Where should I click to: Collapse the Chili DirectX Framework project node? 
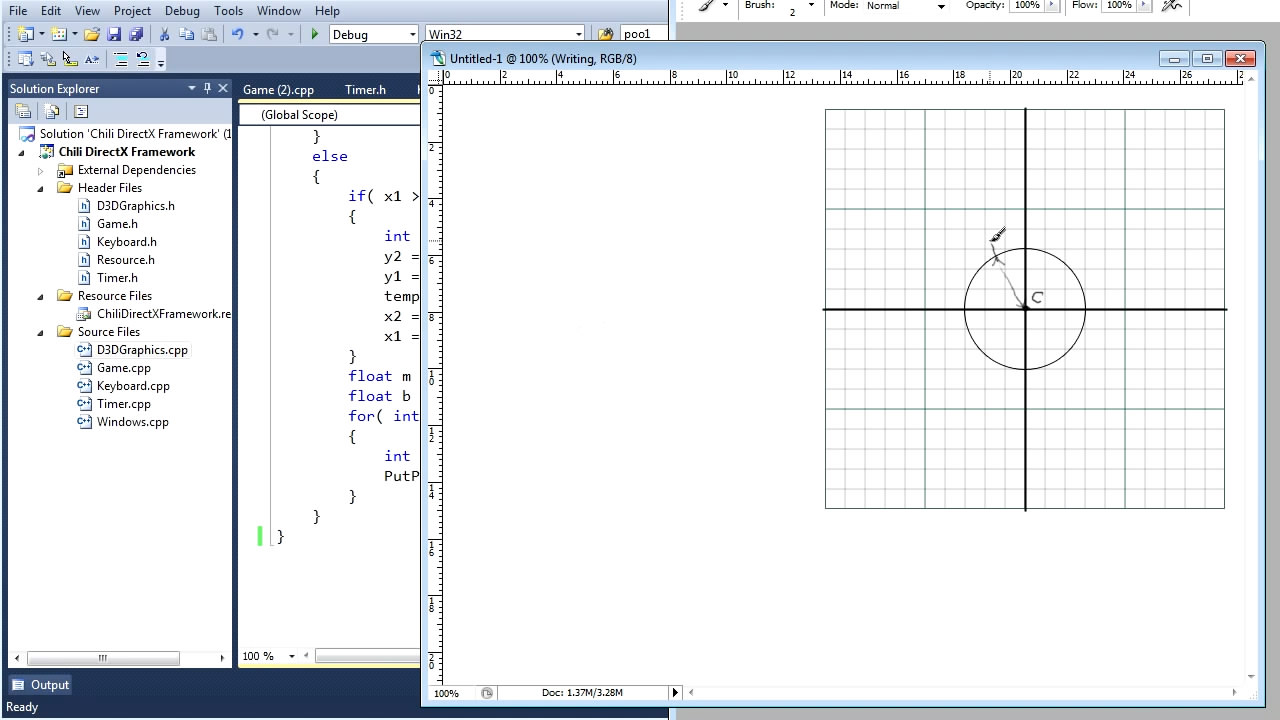pyautogui.click(x=23, y=152)
